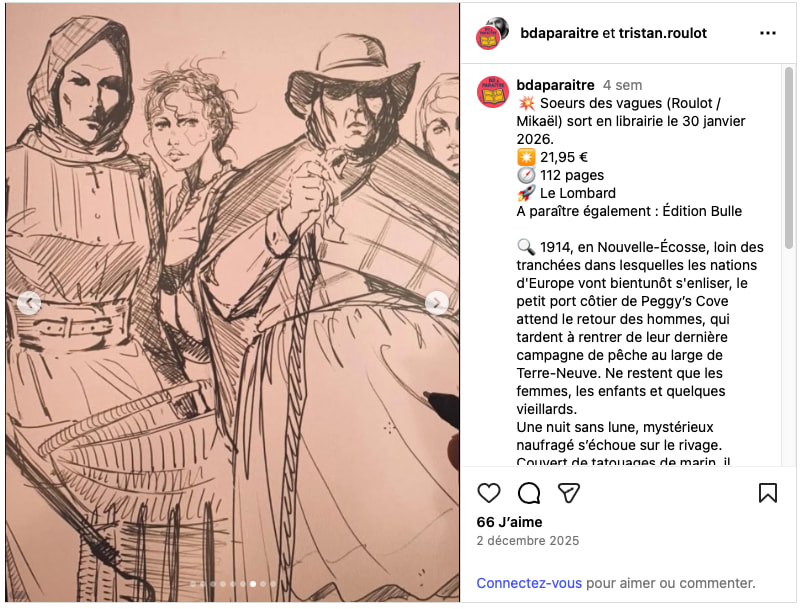
Task: Go to the next carousel image arrow
Action: coord(437,303)
